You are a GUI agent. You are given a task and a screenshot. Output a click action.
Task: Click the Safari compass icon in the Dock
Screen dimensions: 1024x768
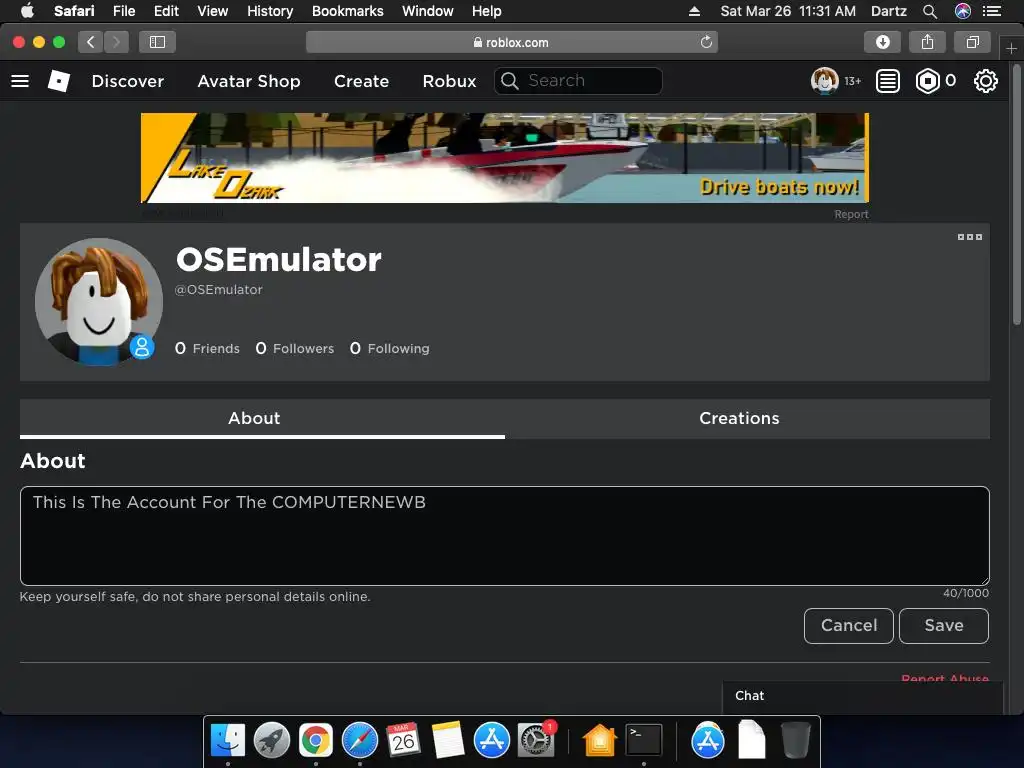tap(360, 740)
